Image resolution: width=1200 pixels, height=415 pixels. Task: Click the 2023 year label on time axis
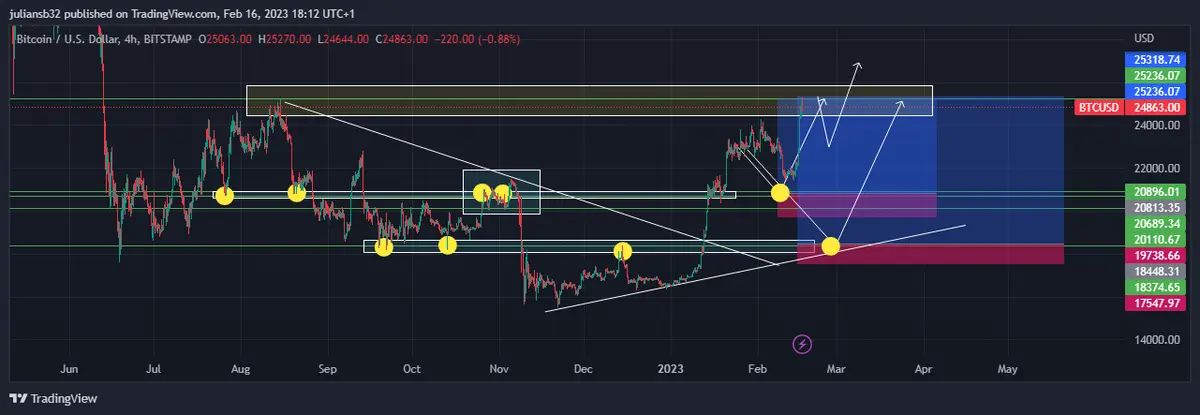pyautogui.click(x=670, y=368)
